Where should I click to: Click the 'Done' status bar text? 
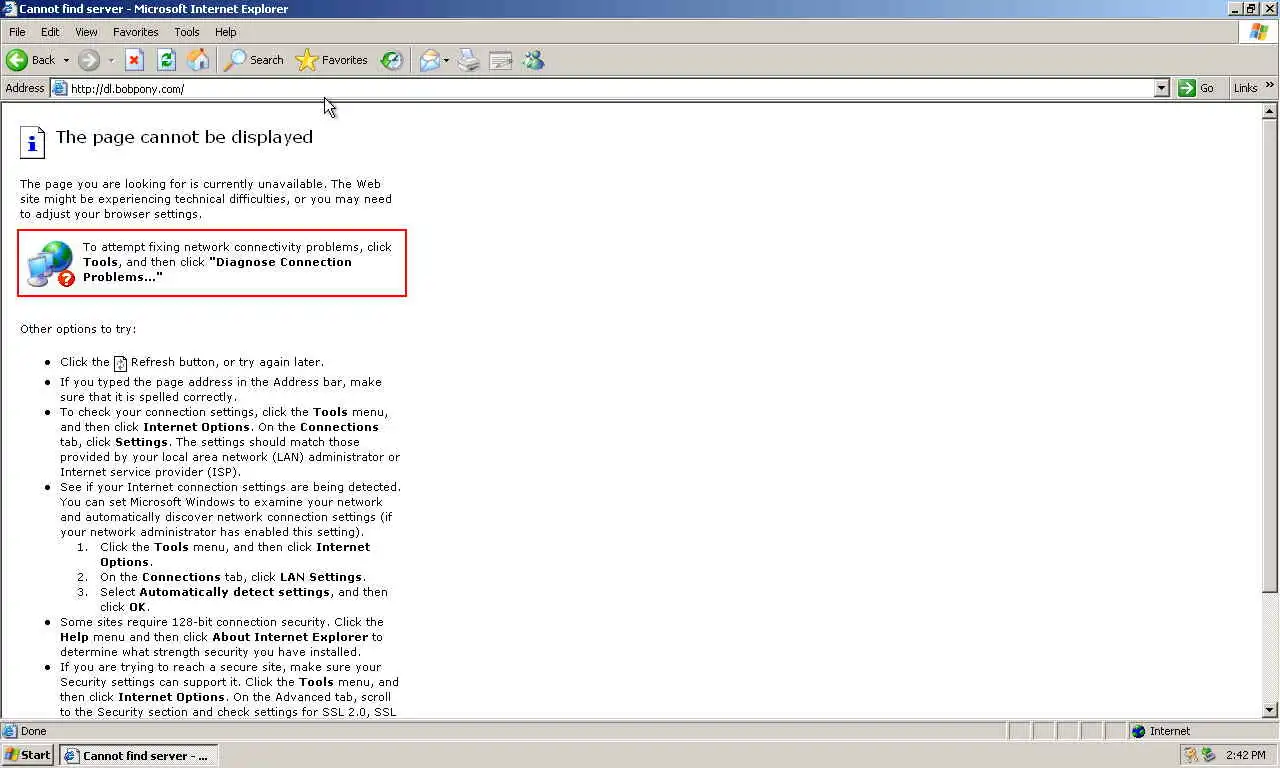coord(33,731)
